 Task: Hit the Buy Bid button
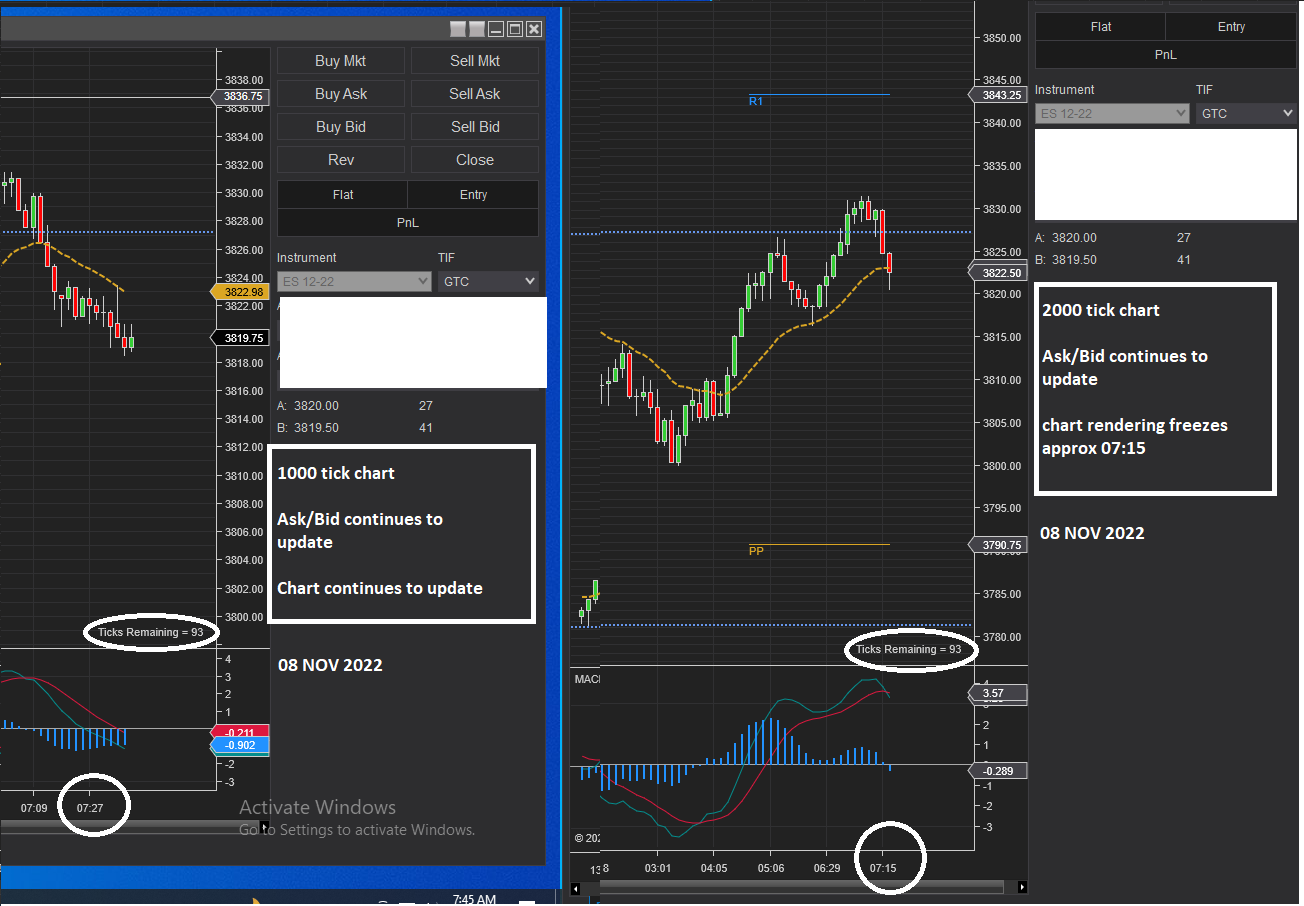coord(341,127)
